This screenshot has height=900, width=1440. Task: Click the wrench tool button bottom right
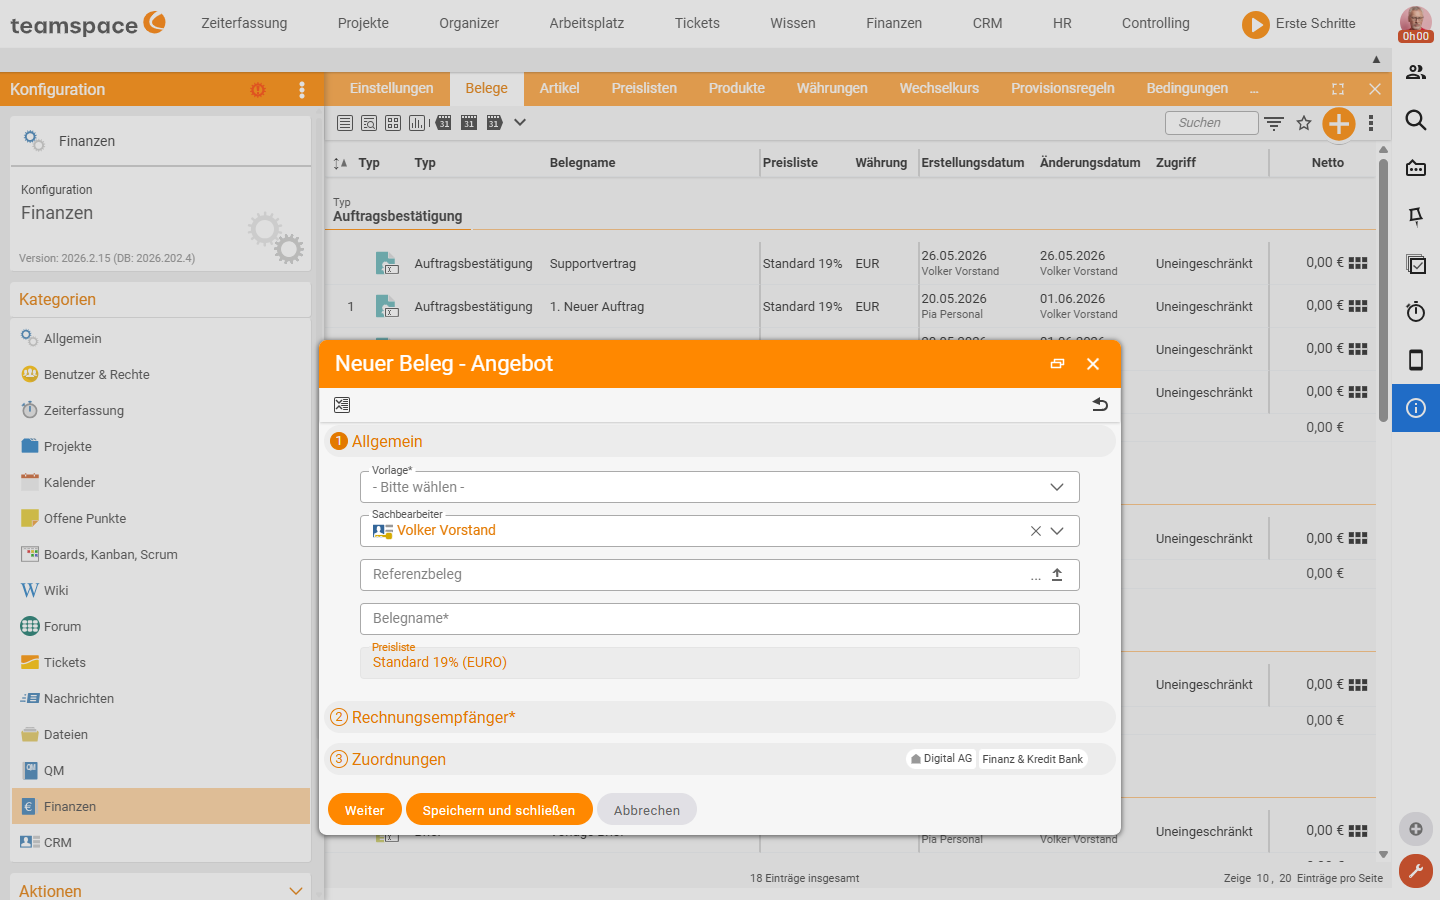click(x=1416, y=871)
